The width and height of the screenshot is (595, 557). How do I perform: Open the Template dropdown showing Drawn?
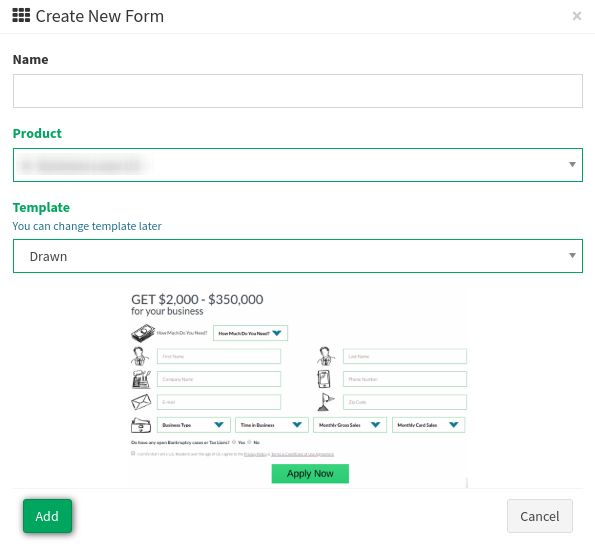point(298,256)
